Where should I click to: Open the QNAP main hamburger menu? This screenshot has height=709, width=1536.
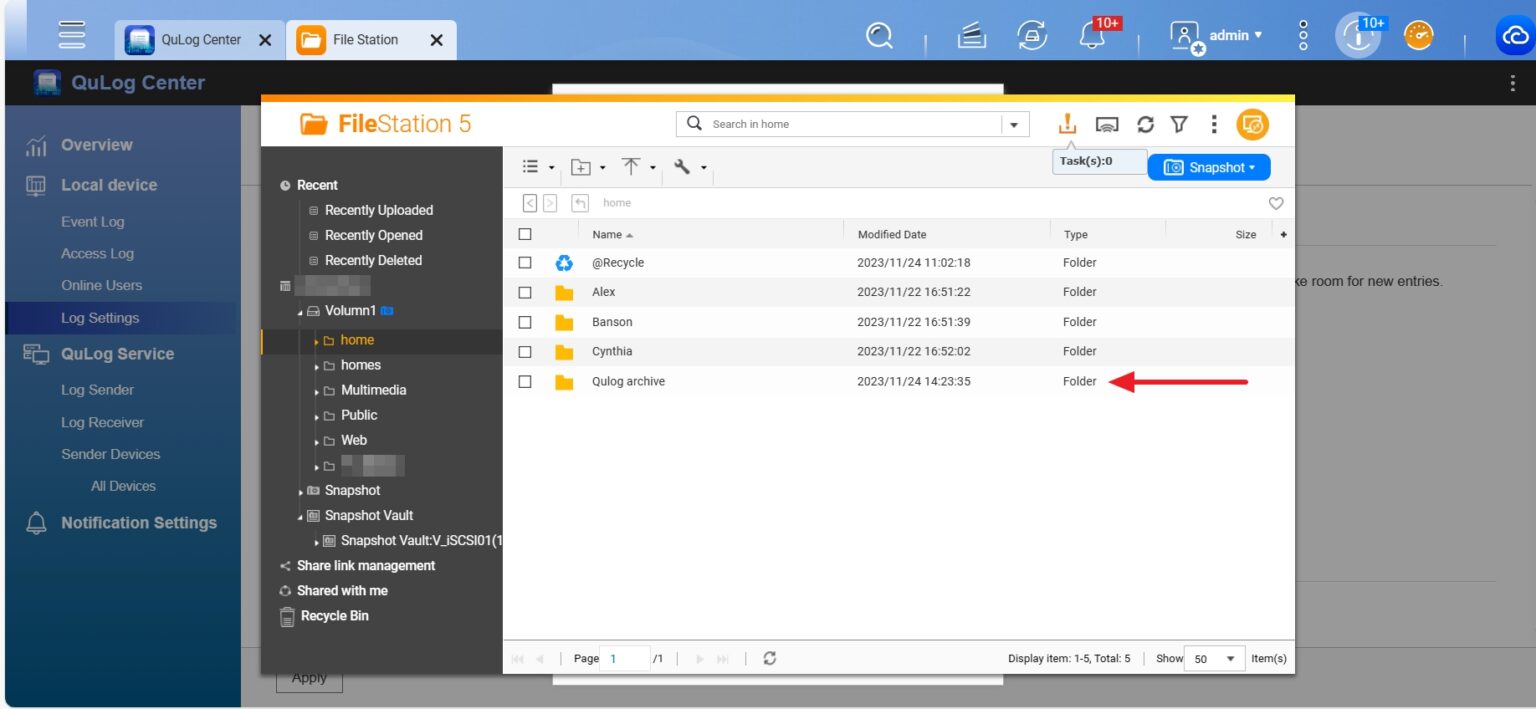72,36
